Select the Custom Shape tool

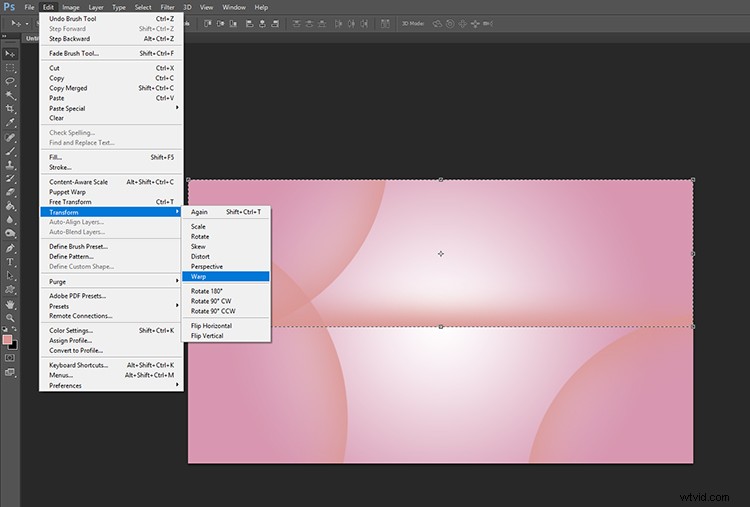(x=10, y=290)
